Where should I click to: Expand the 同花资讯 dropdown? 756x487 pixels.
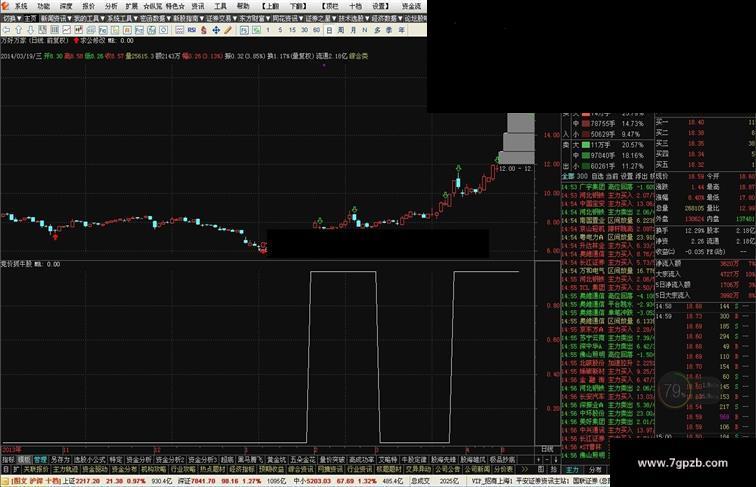click(x=287, y=18)
